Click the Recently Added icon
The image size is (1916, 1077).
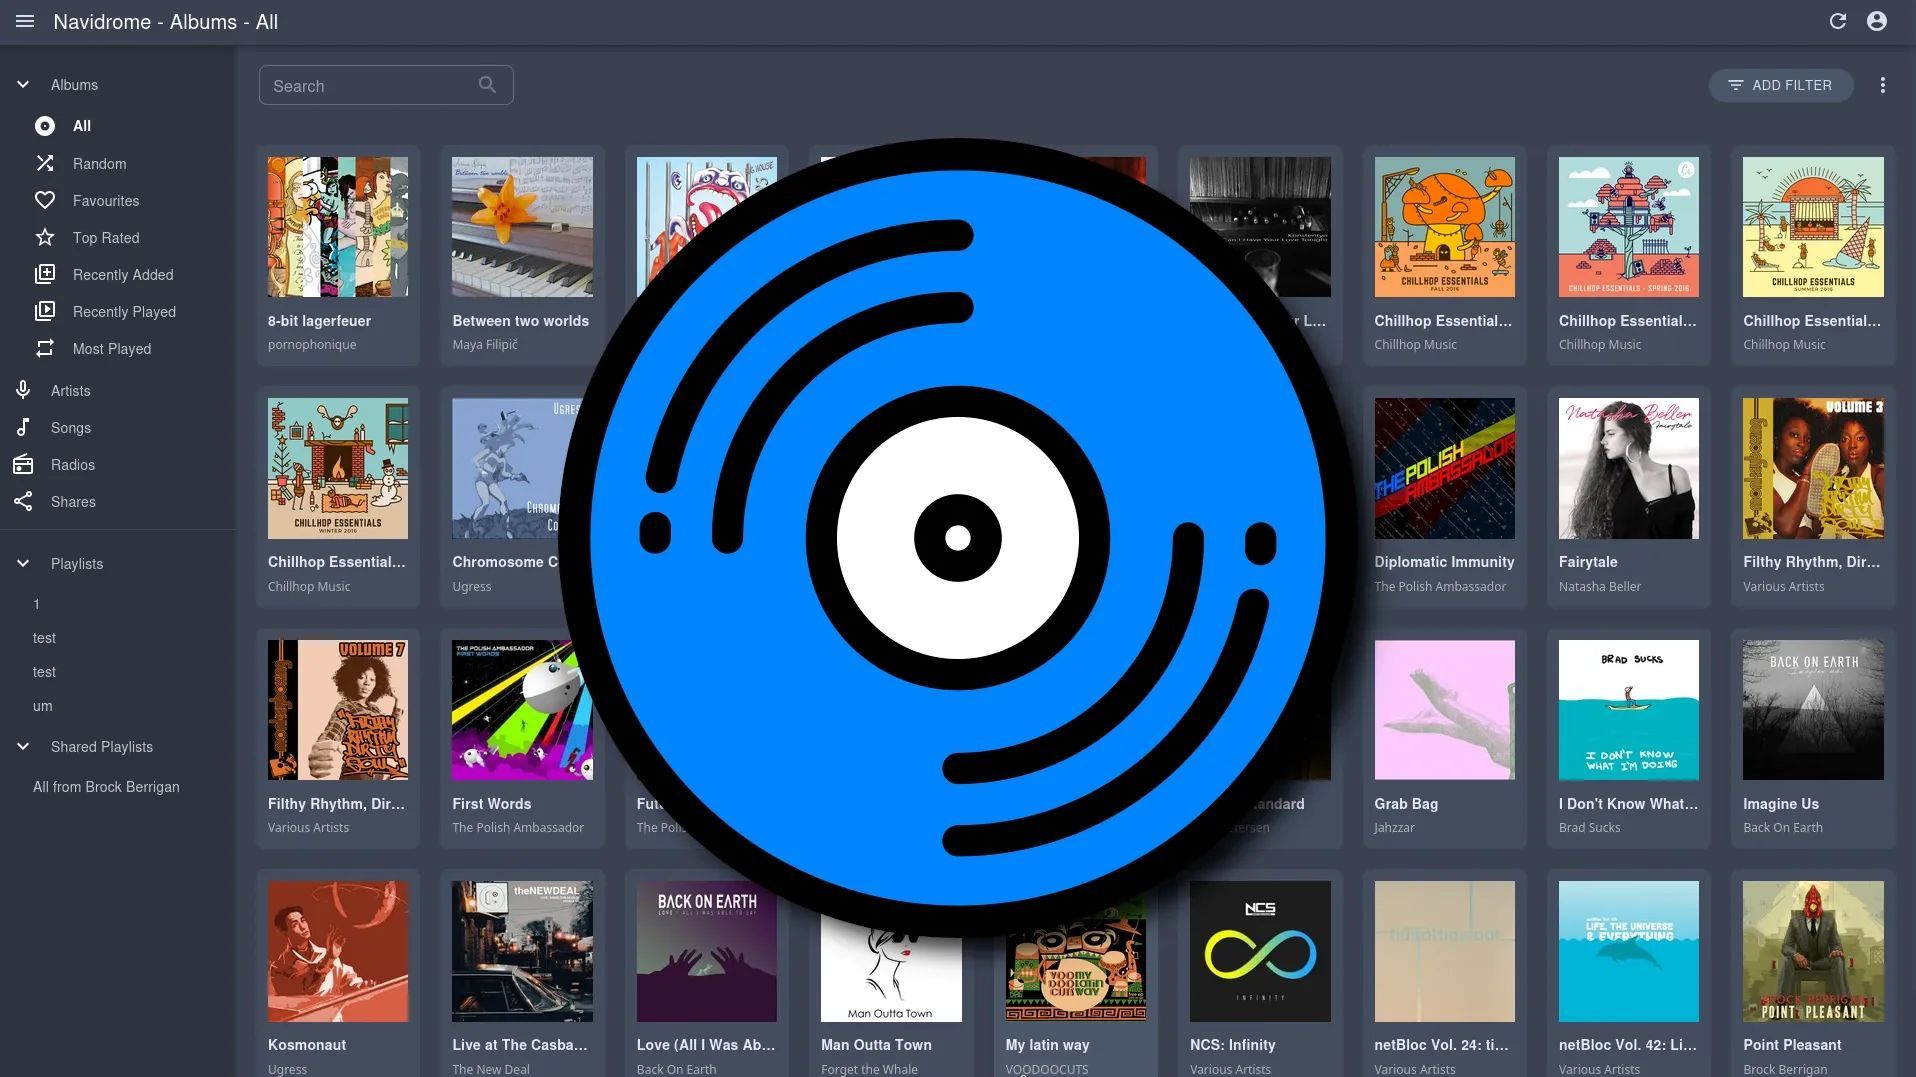coord(44,274)
